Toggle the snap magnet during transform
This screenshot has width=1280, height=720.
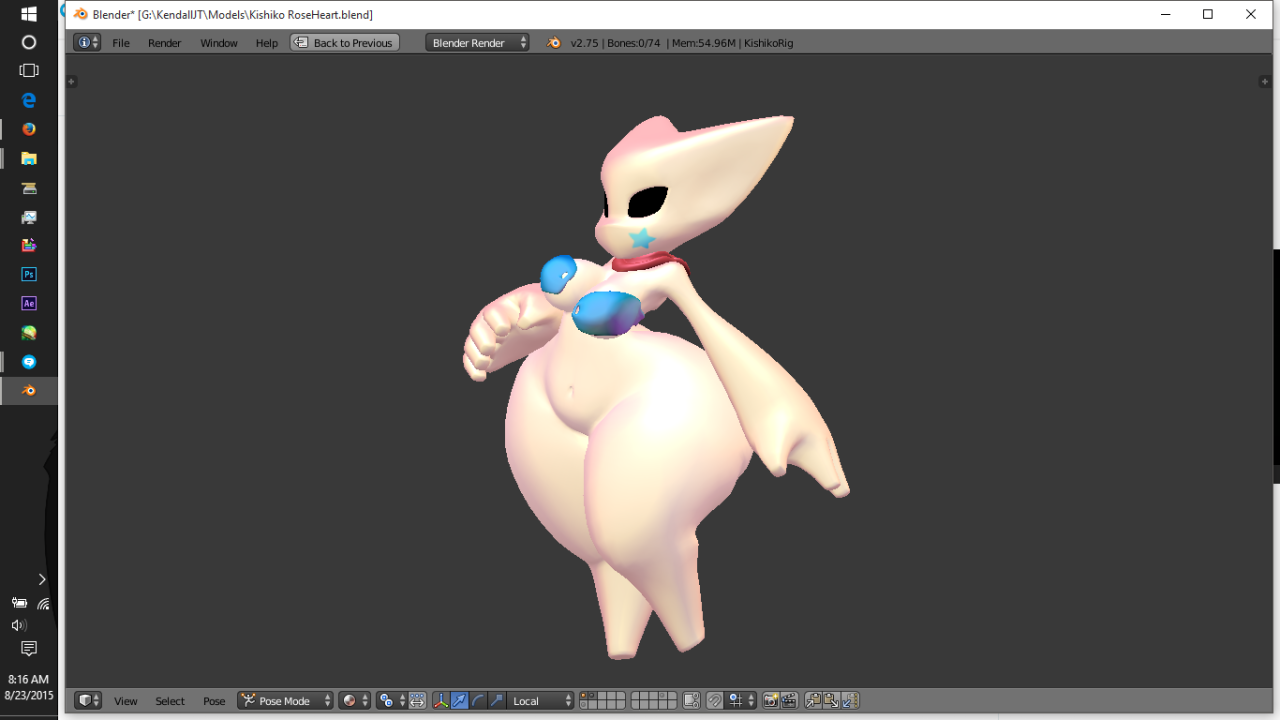point(715,701)
